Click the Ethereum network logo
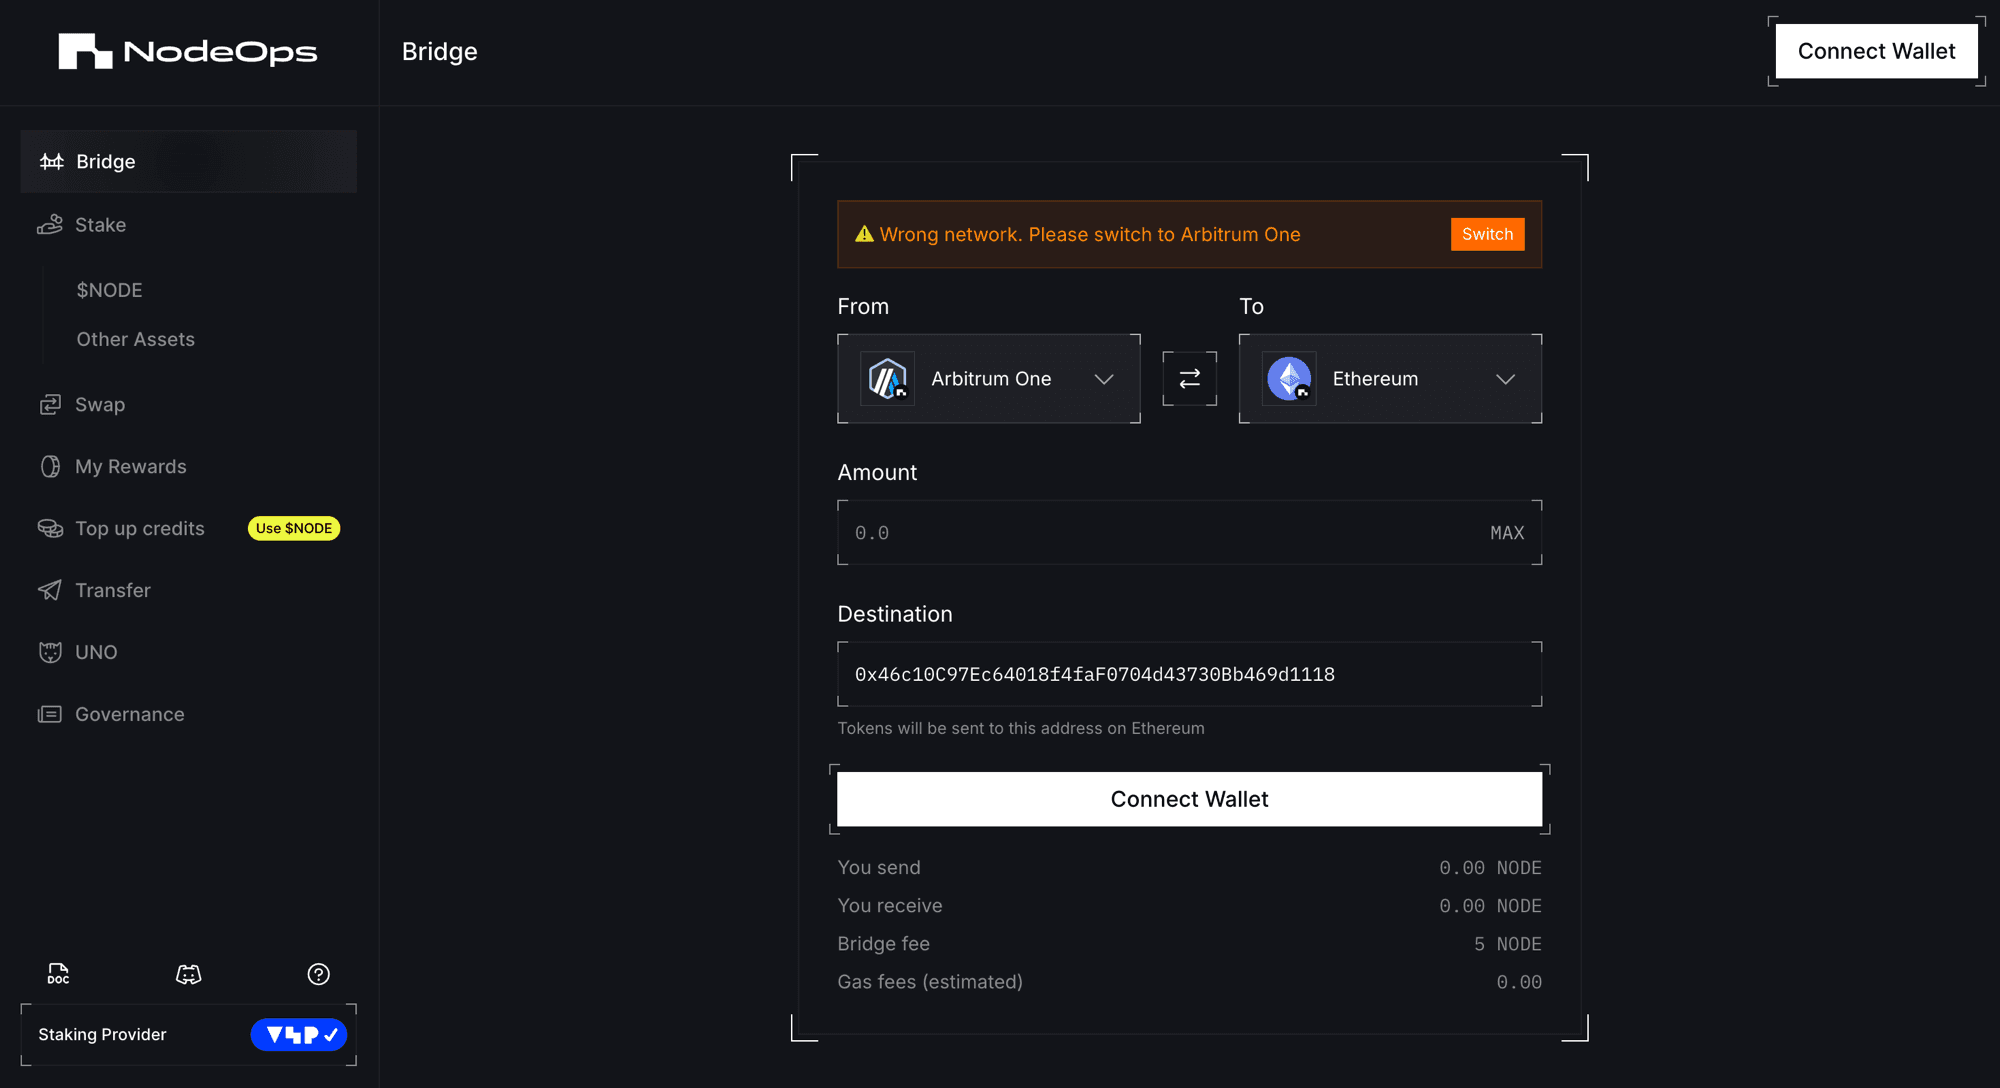 tap(1289, 379)
